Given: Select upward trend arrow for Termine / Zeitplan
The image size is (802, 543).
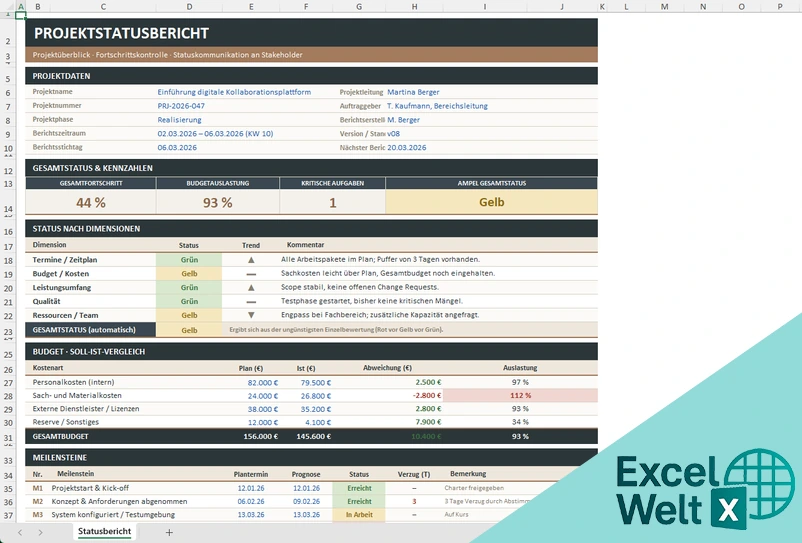Looking at the screenshot, I should pos(251,260).
